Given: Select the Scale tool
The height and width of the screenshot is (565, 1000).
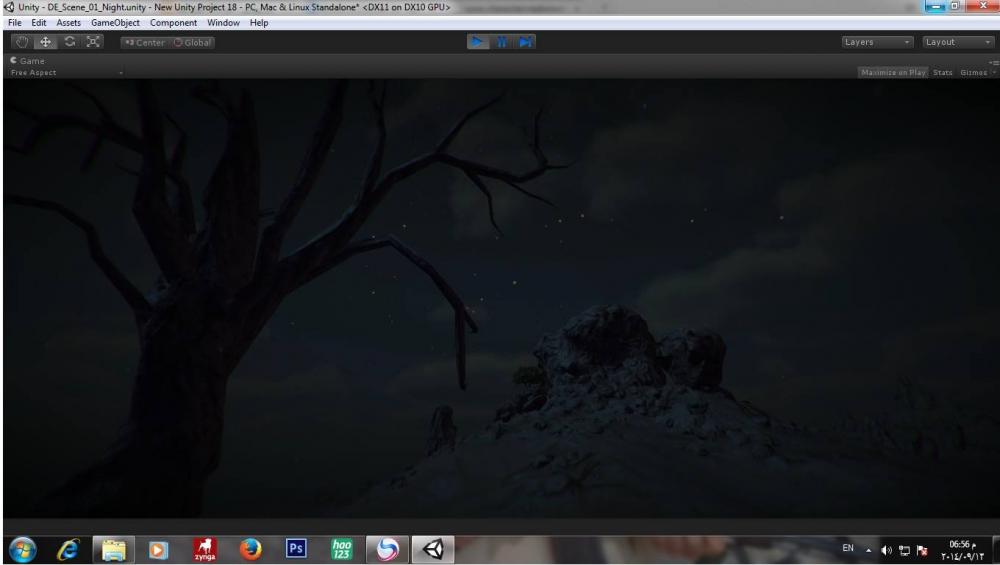Looking at the screenshot, I should pos(93,42).
